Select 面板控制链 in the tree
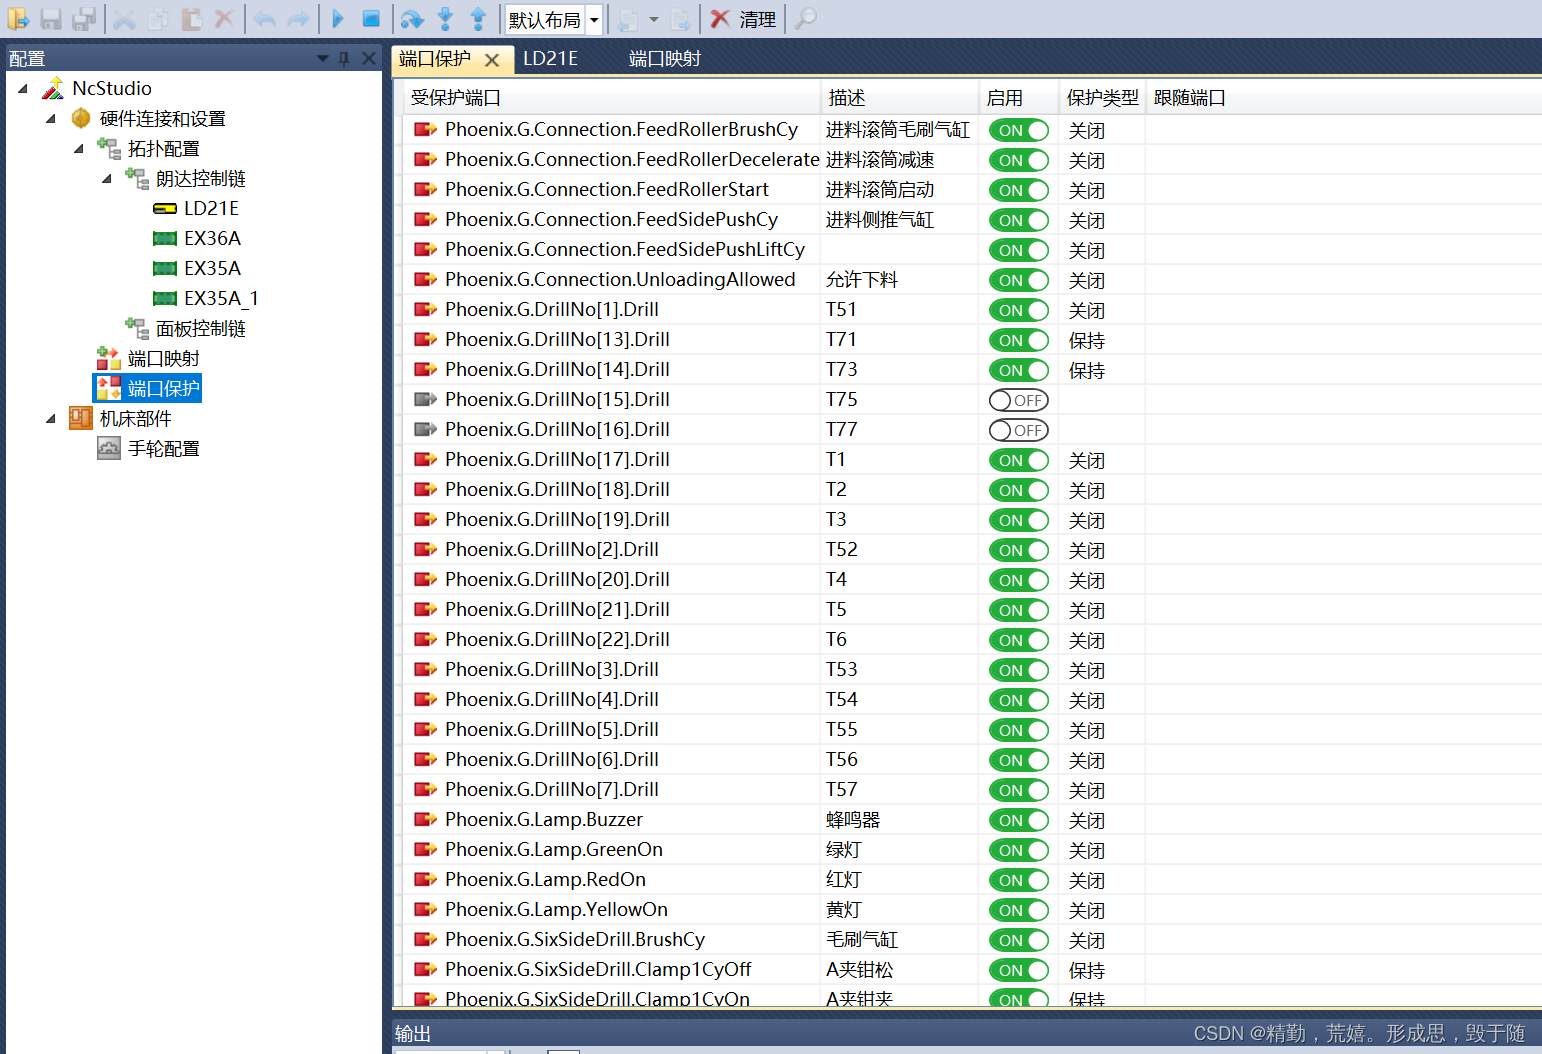 [201, 328]
